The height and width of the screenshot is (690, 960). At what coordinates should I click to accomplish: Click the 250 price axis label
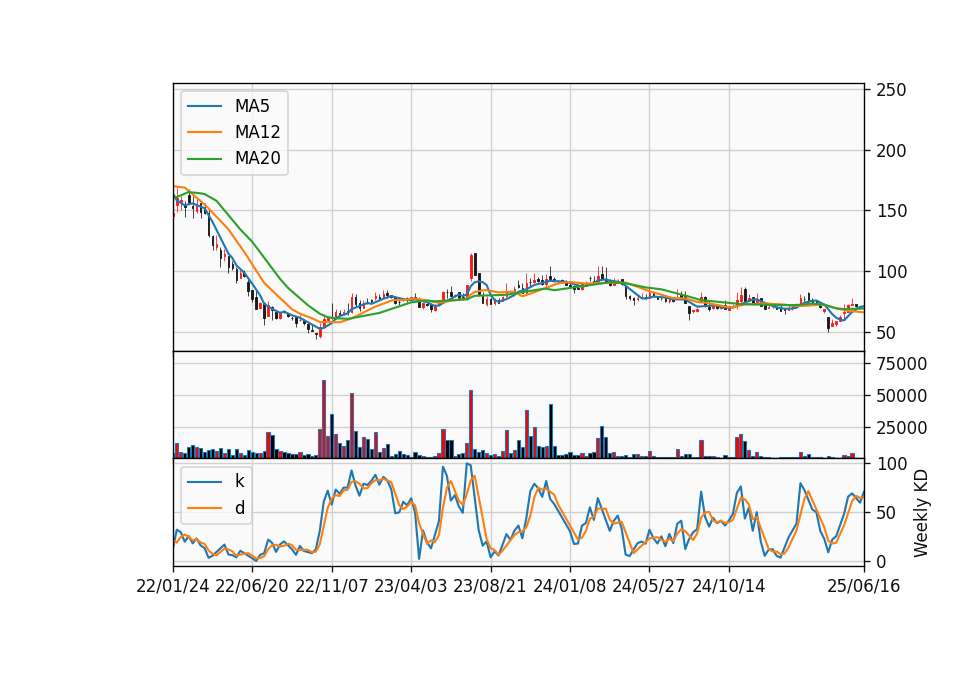[x=891, y=90]
